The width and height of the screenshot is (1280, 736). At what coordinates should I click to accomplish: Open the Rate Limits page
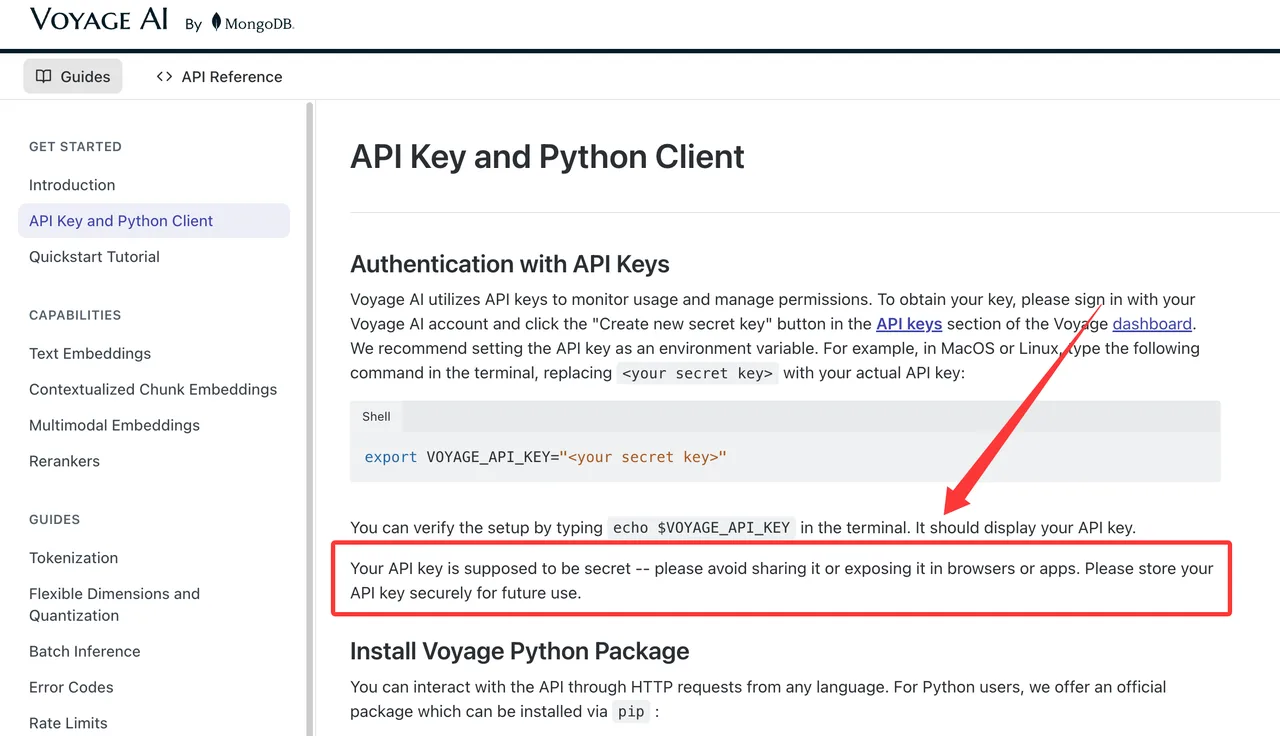(x=68, y=723)
